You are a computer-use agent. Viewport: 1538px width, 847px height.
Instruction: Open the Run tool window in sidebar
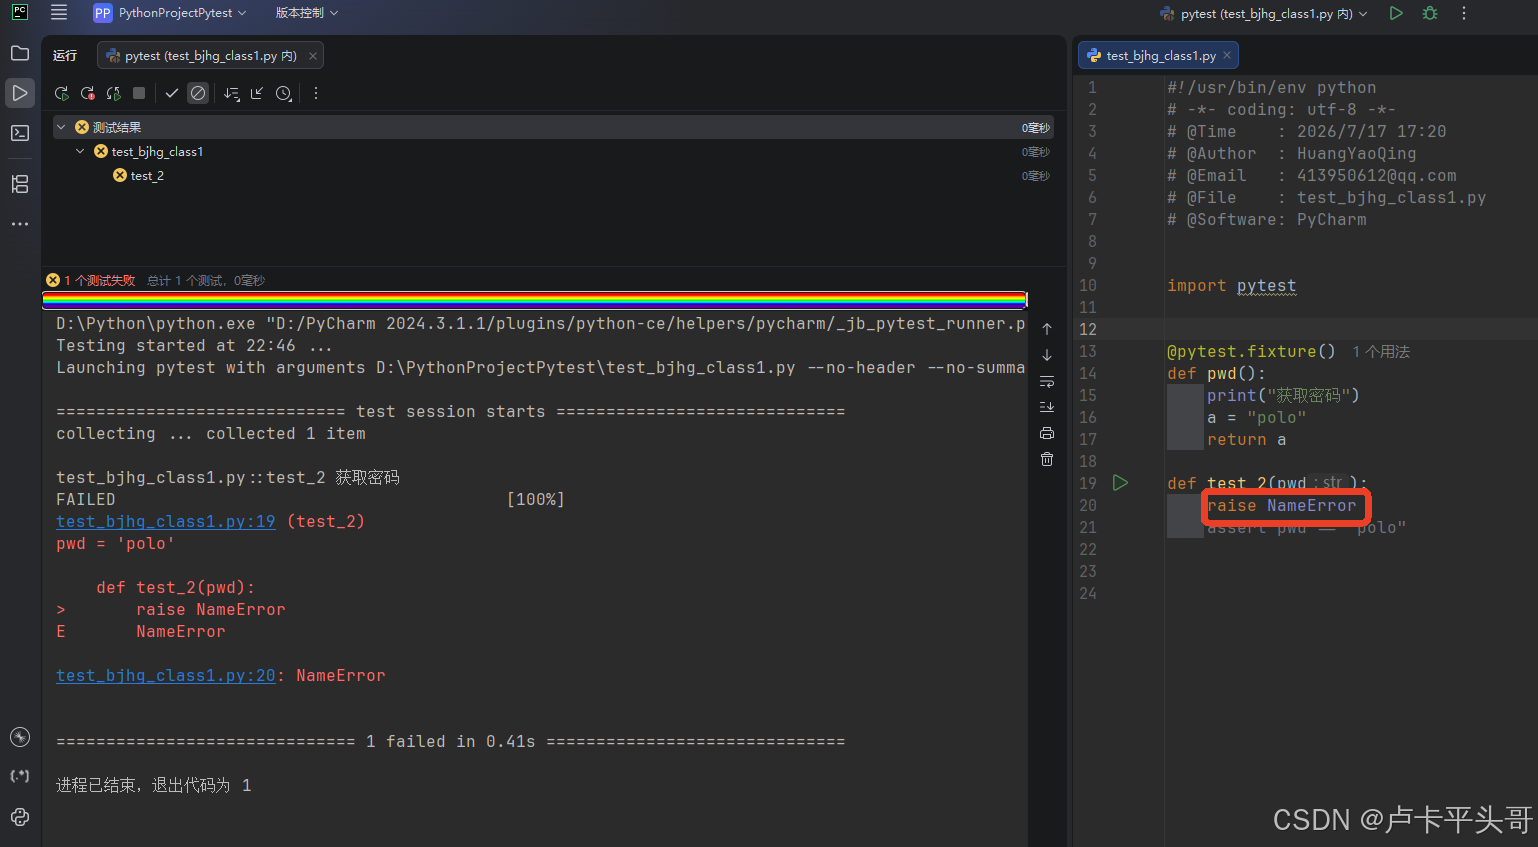[x=20, y=93]
